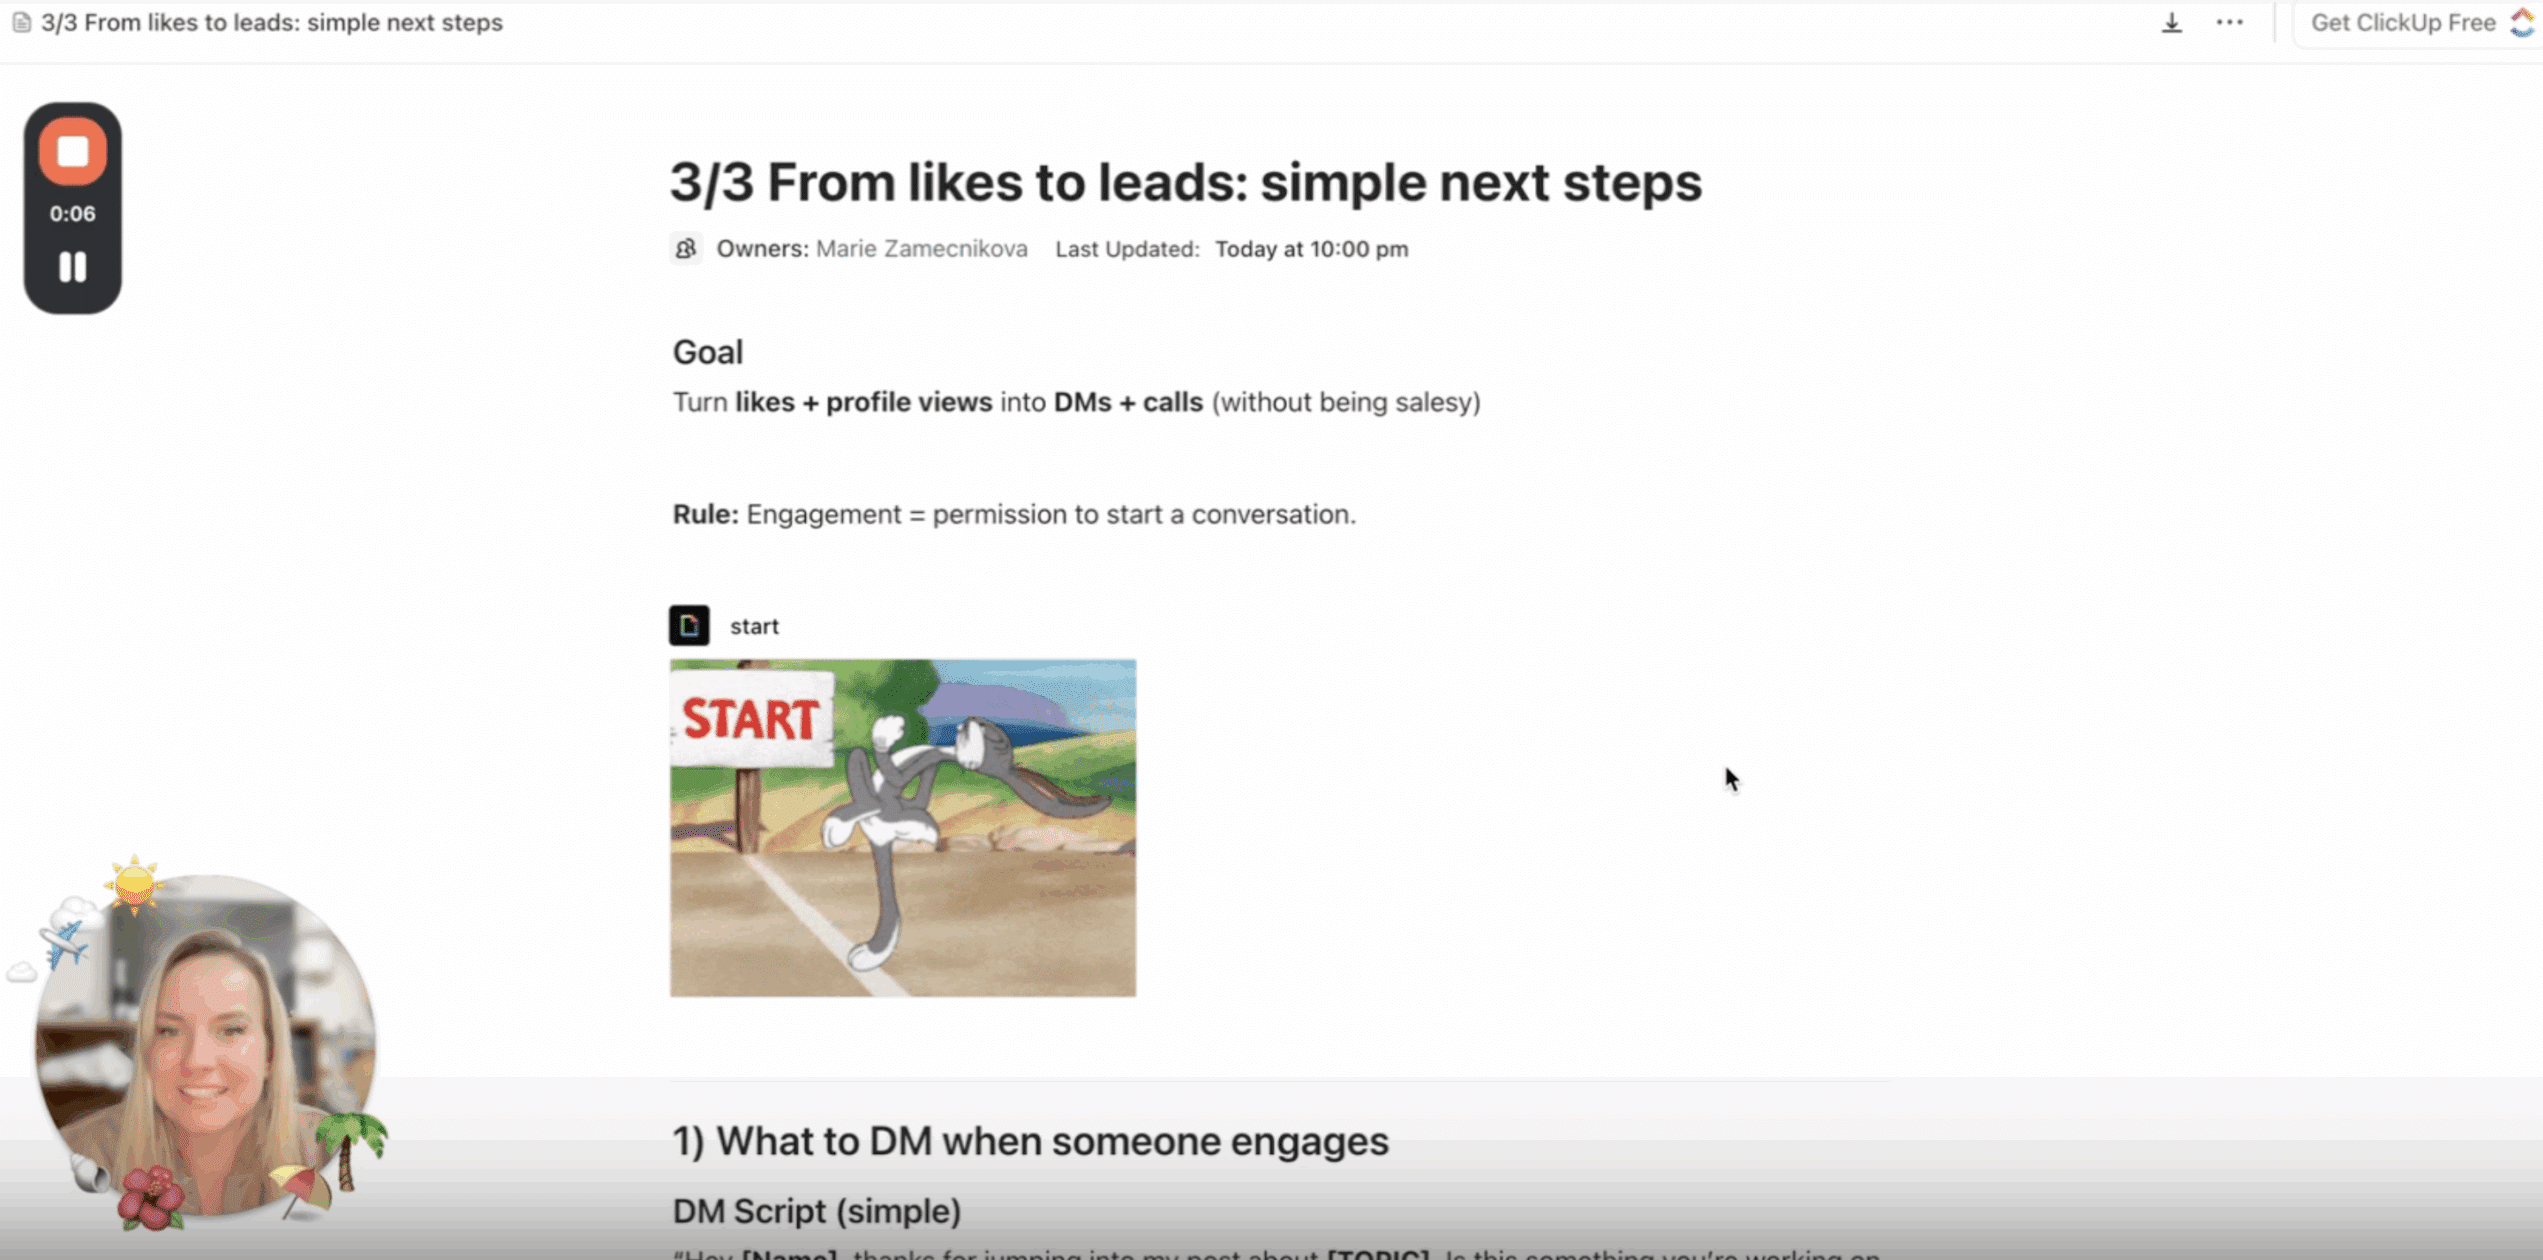2543x1260 pixels.
Task: Click the owners people icon
Action: [685, 248]
